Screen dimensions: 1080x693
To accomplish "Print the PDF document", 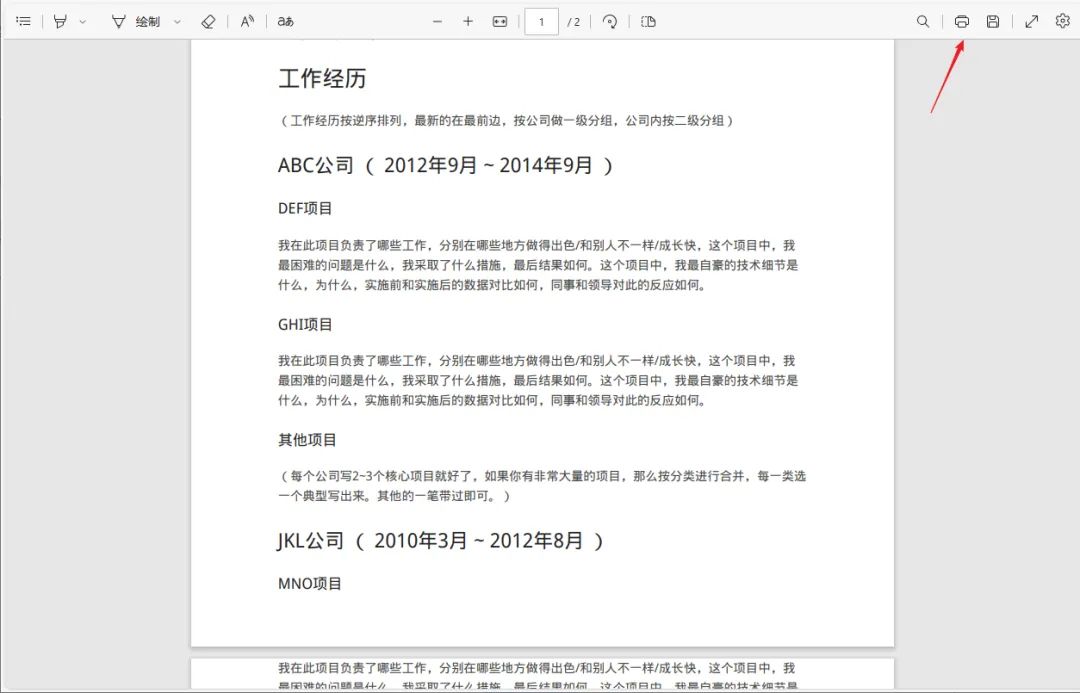I will pyautogui.click(x=962, y=21).
